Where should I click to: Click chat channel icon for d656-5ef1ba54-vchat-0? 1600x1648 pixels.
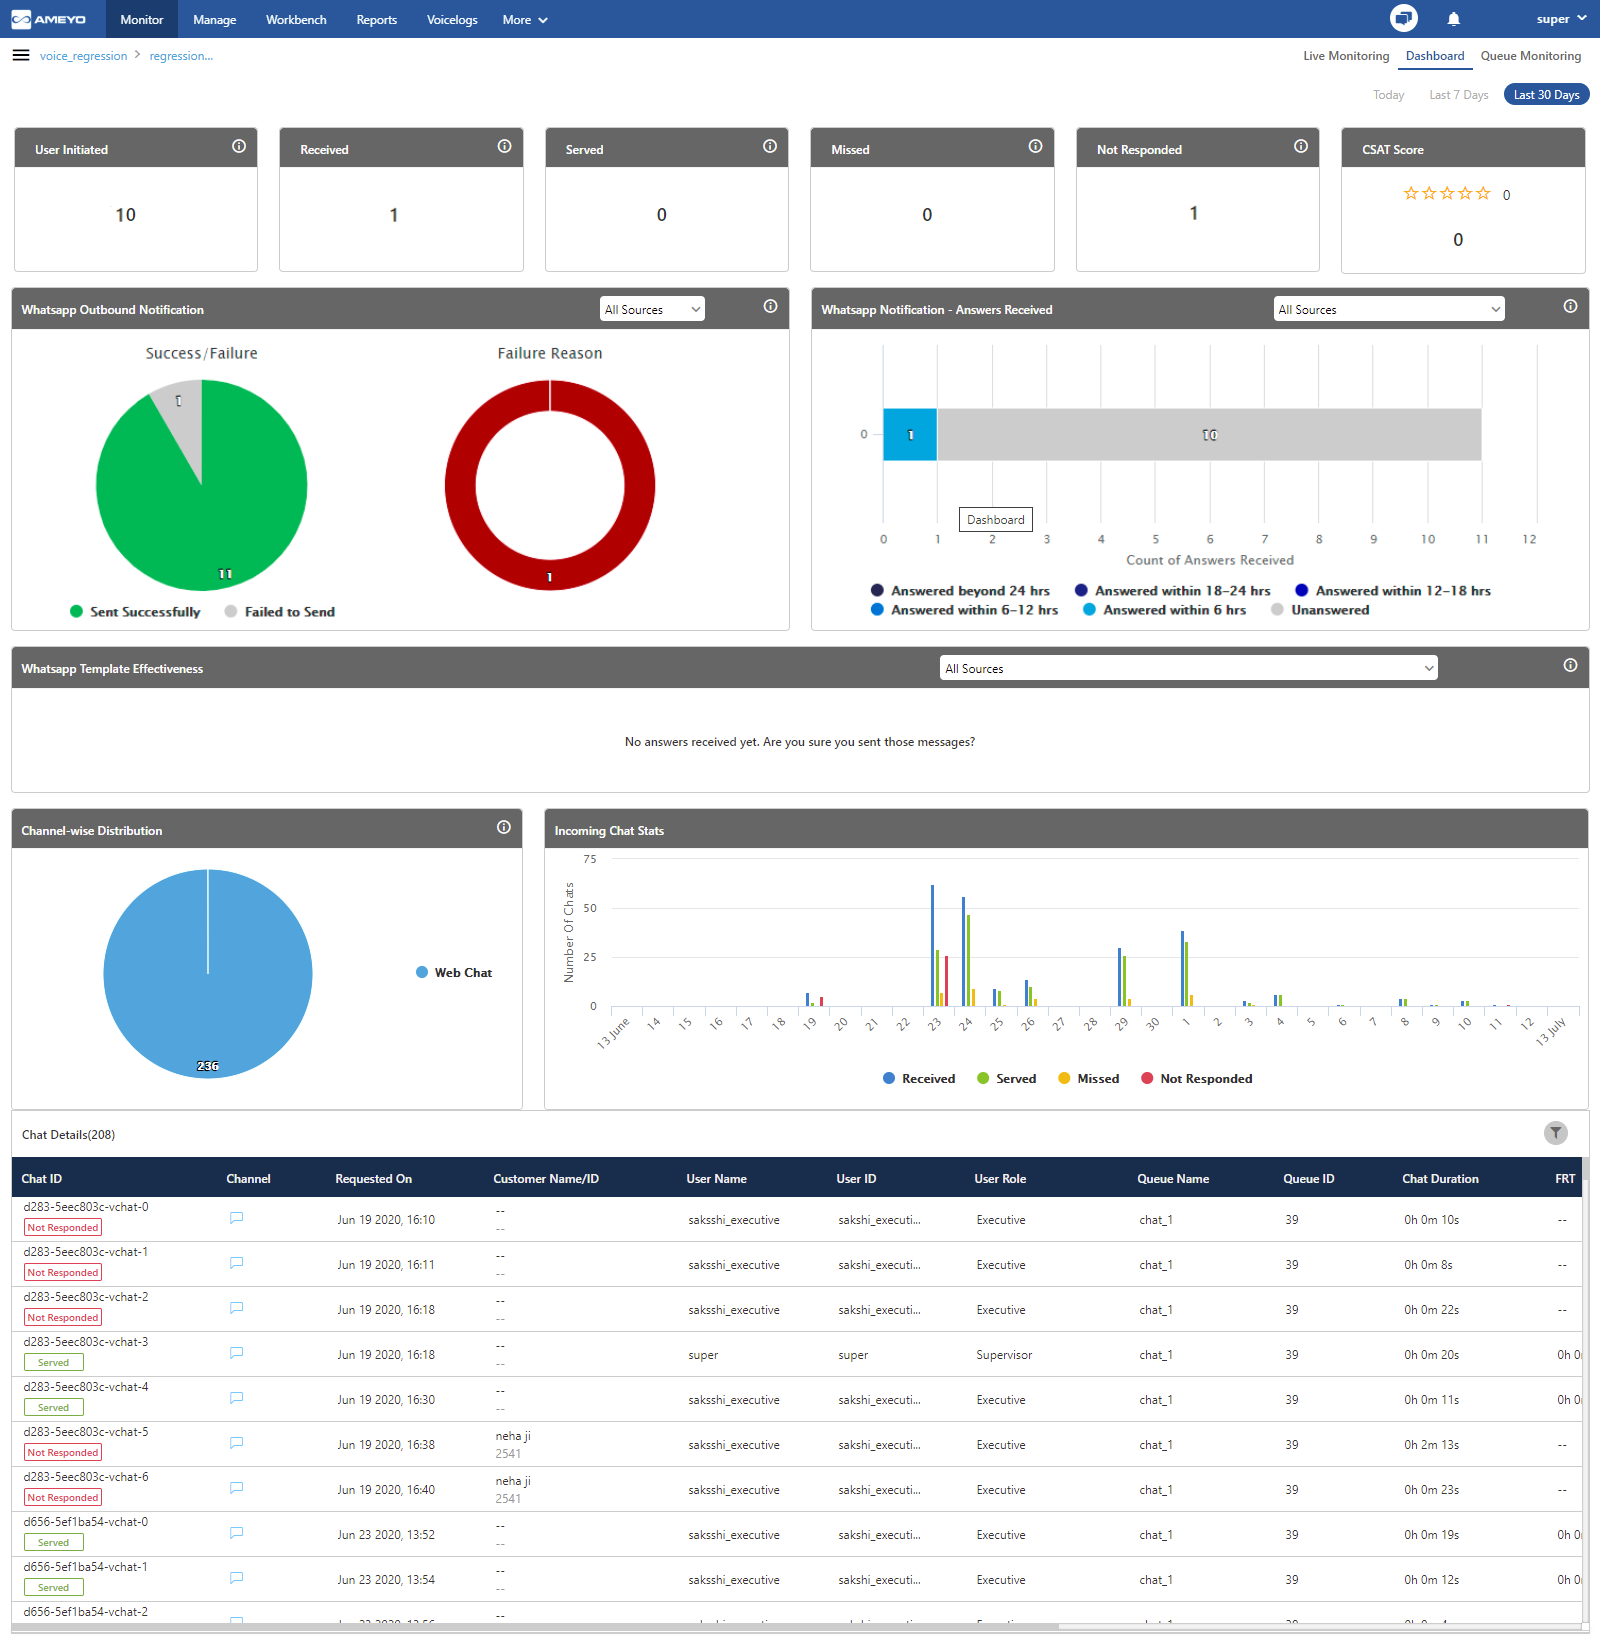tap(237, 1533)
